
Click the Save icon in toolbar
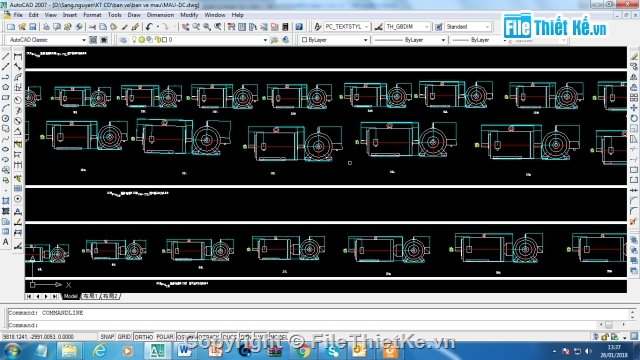(x=33, y=27)
